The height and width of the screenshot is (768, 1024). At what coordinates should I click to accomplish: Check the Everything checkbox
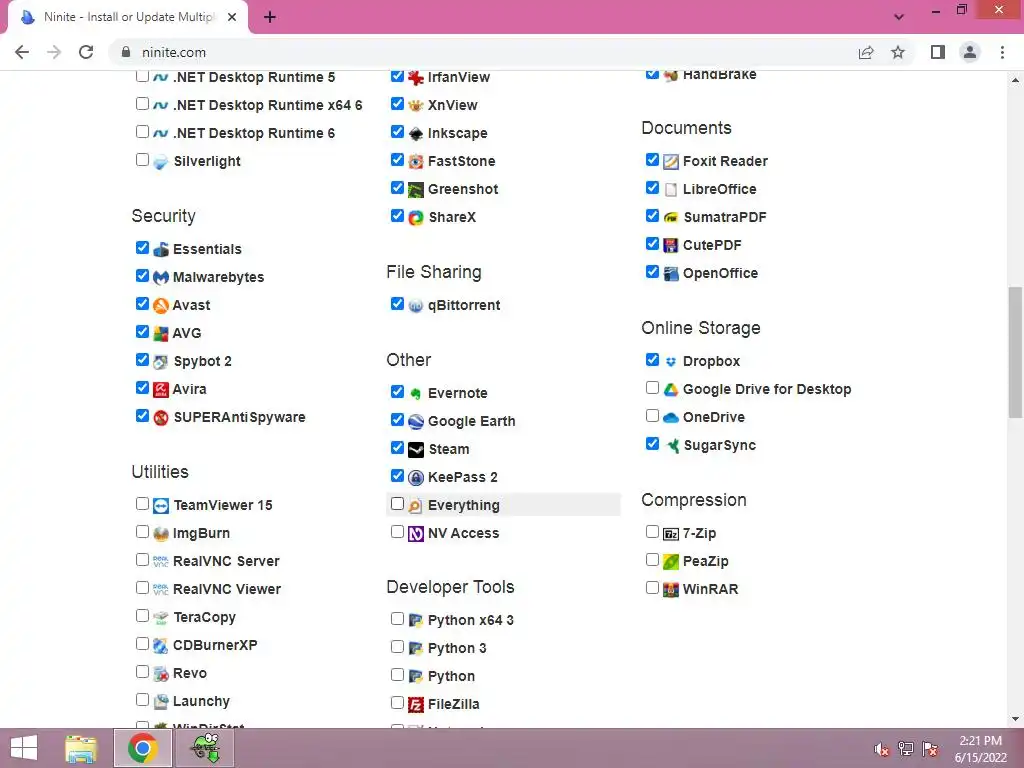(397, 504)
